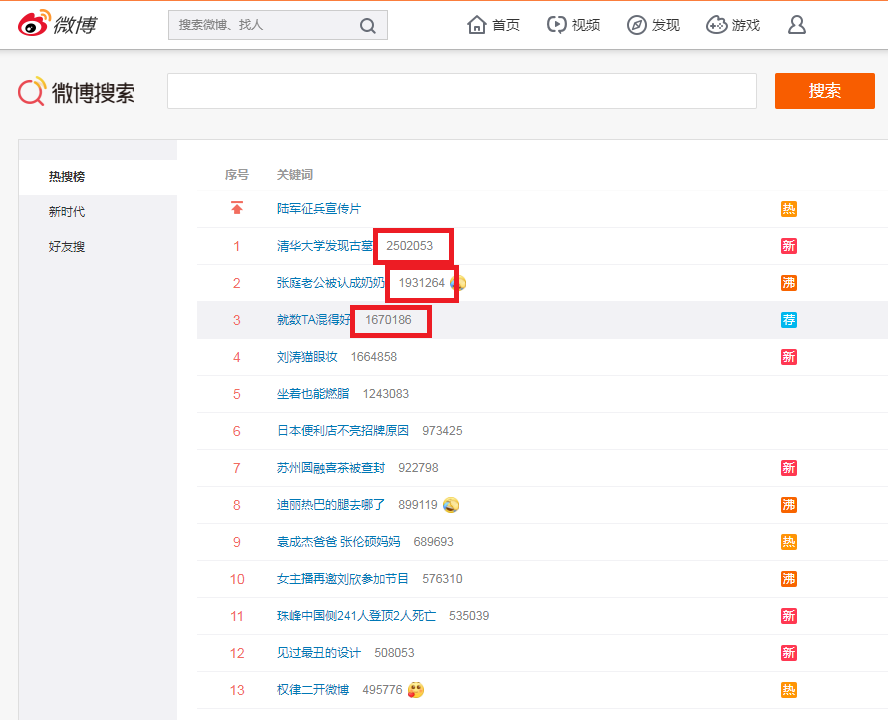
Task: Click rank number 13
Action: pyautogui.click(x=237, y=690)
